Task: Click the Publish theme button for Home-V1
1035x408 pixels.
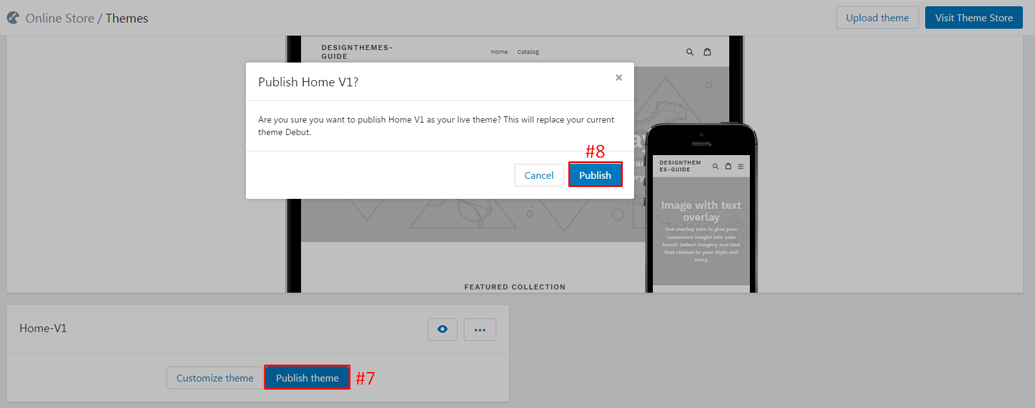Action: click(x=307, y=378)
